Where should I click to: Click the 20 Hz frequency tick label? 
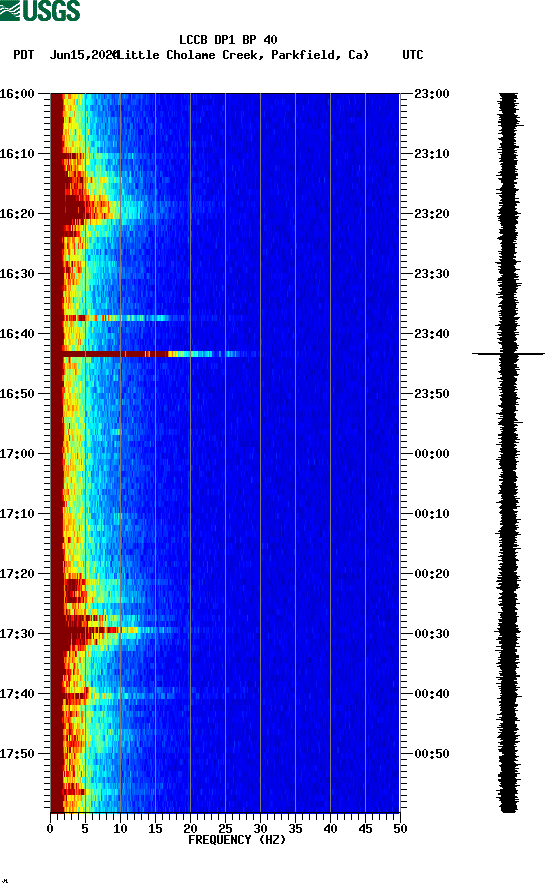pyautogui.click(x=190, y=829)
